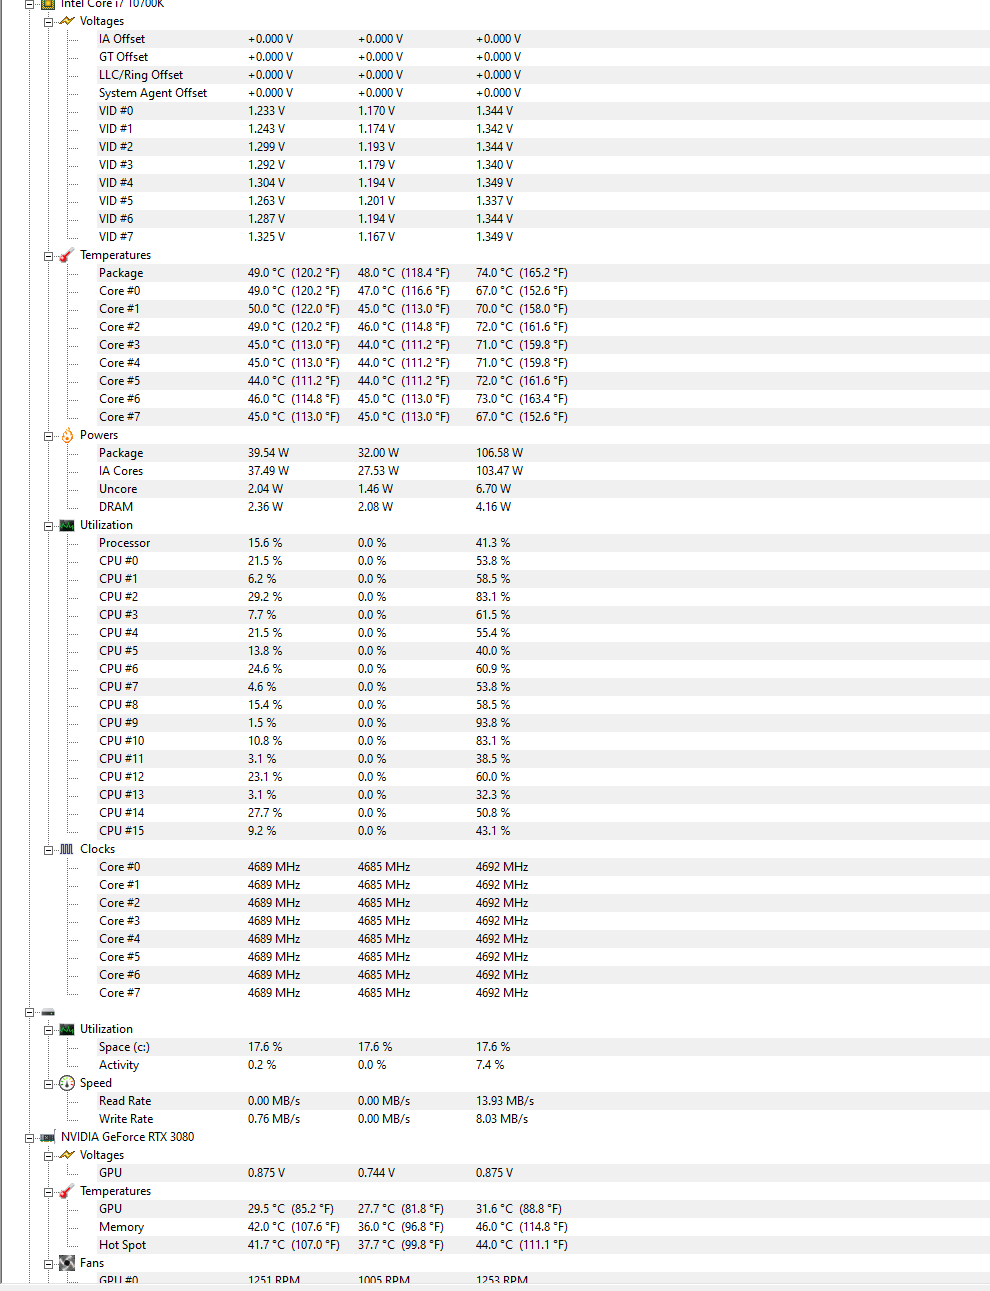
Task: Click the unnamed storage drive icon
Action: [x=48, y=1012]
